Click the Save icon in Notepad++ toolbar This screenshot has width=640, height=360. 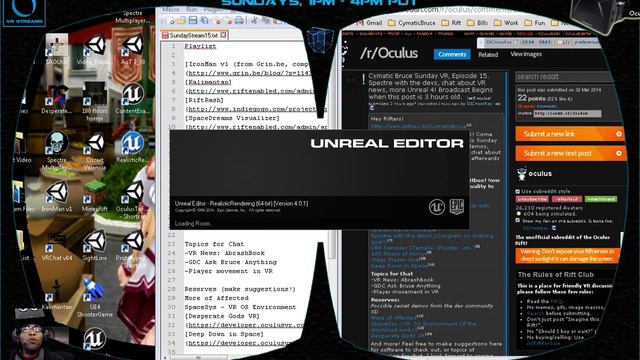(193, 20)
